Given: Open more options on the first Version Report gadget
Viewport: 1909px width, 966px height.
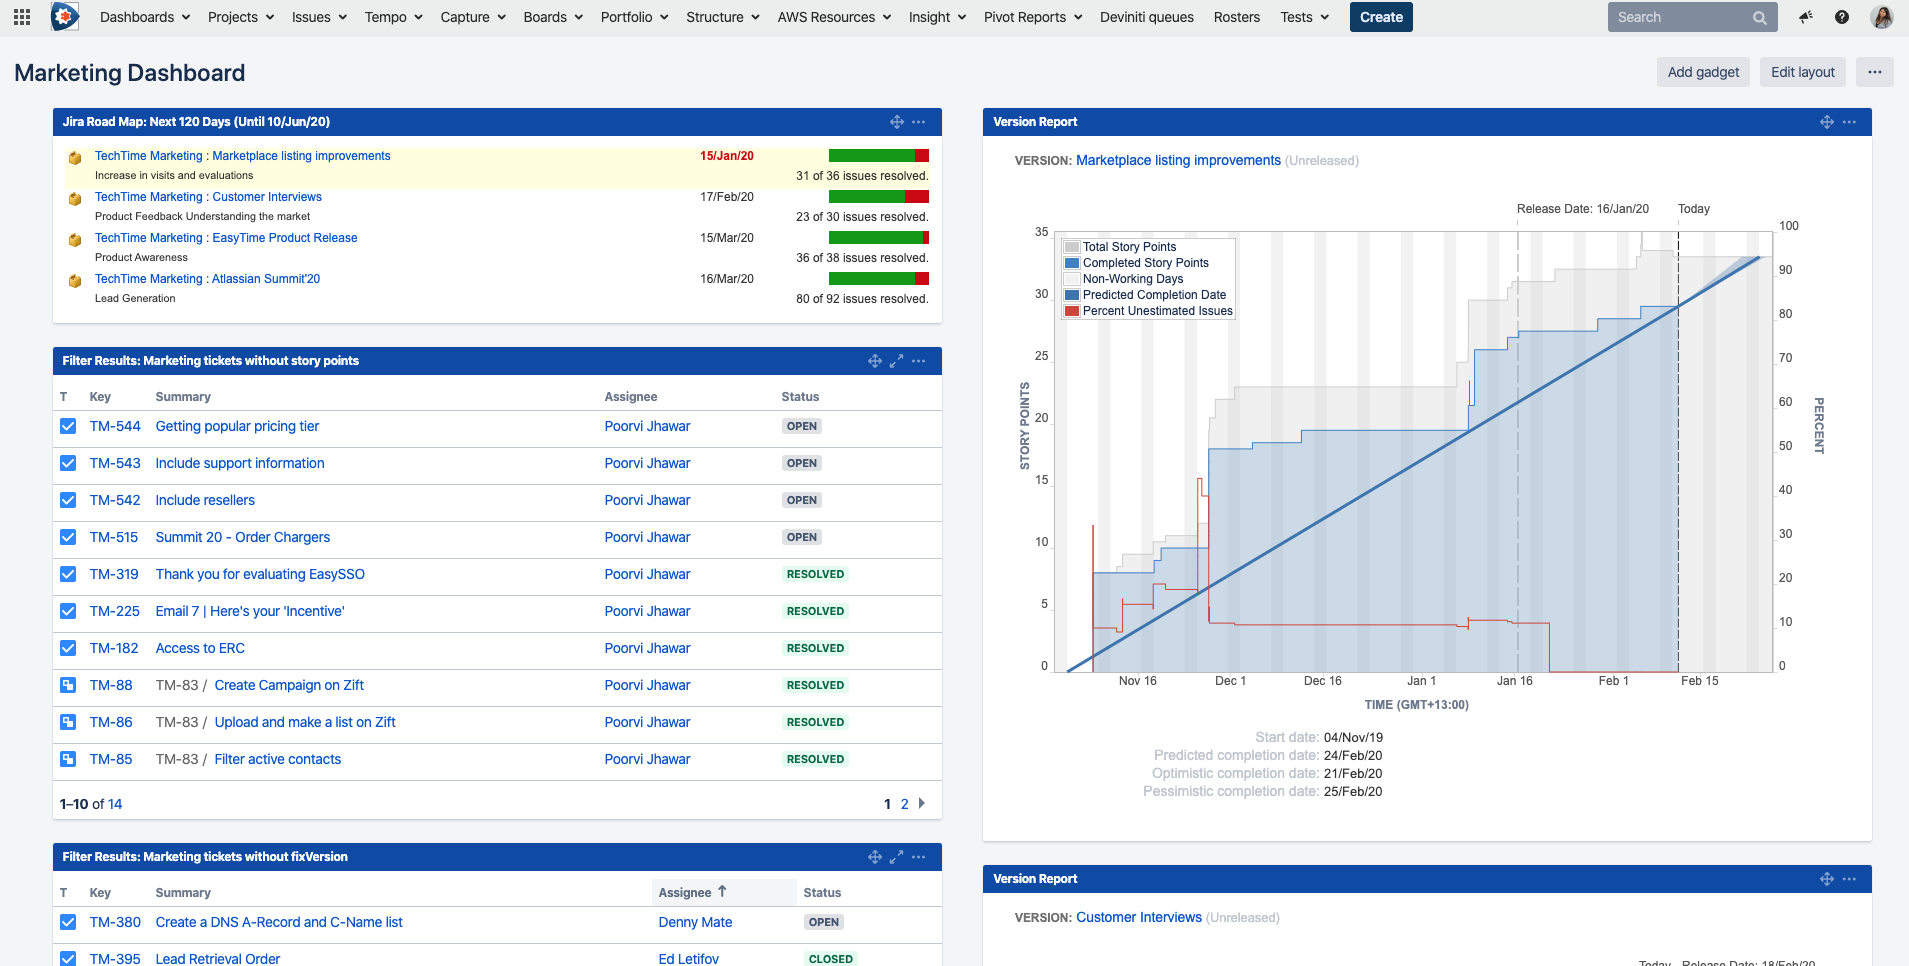Looking at the screenshot, I should point(1849,122).
